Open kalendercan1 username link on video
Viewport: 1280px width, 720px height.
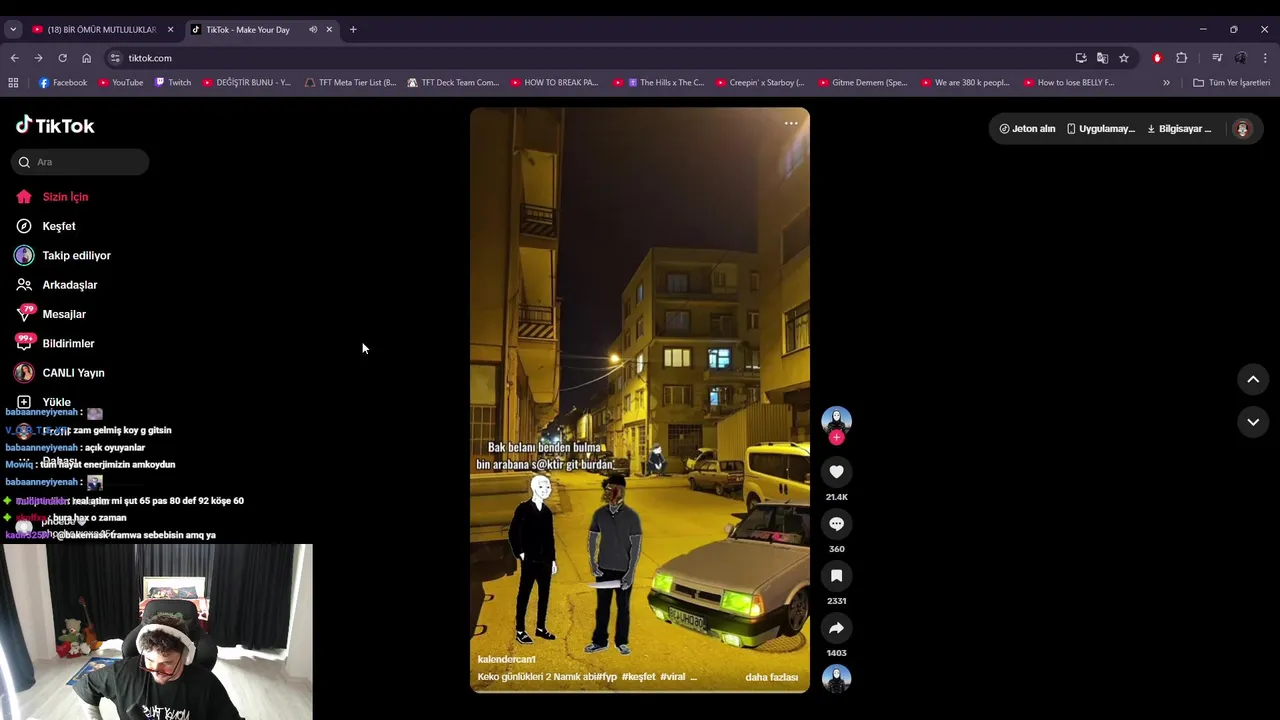[506, 660]
